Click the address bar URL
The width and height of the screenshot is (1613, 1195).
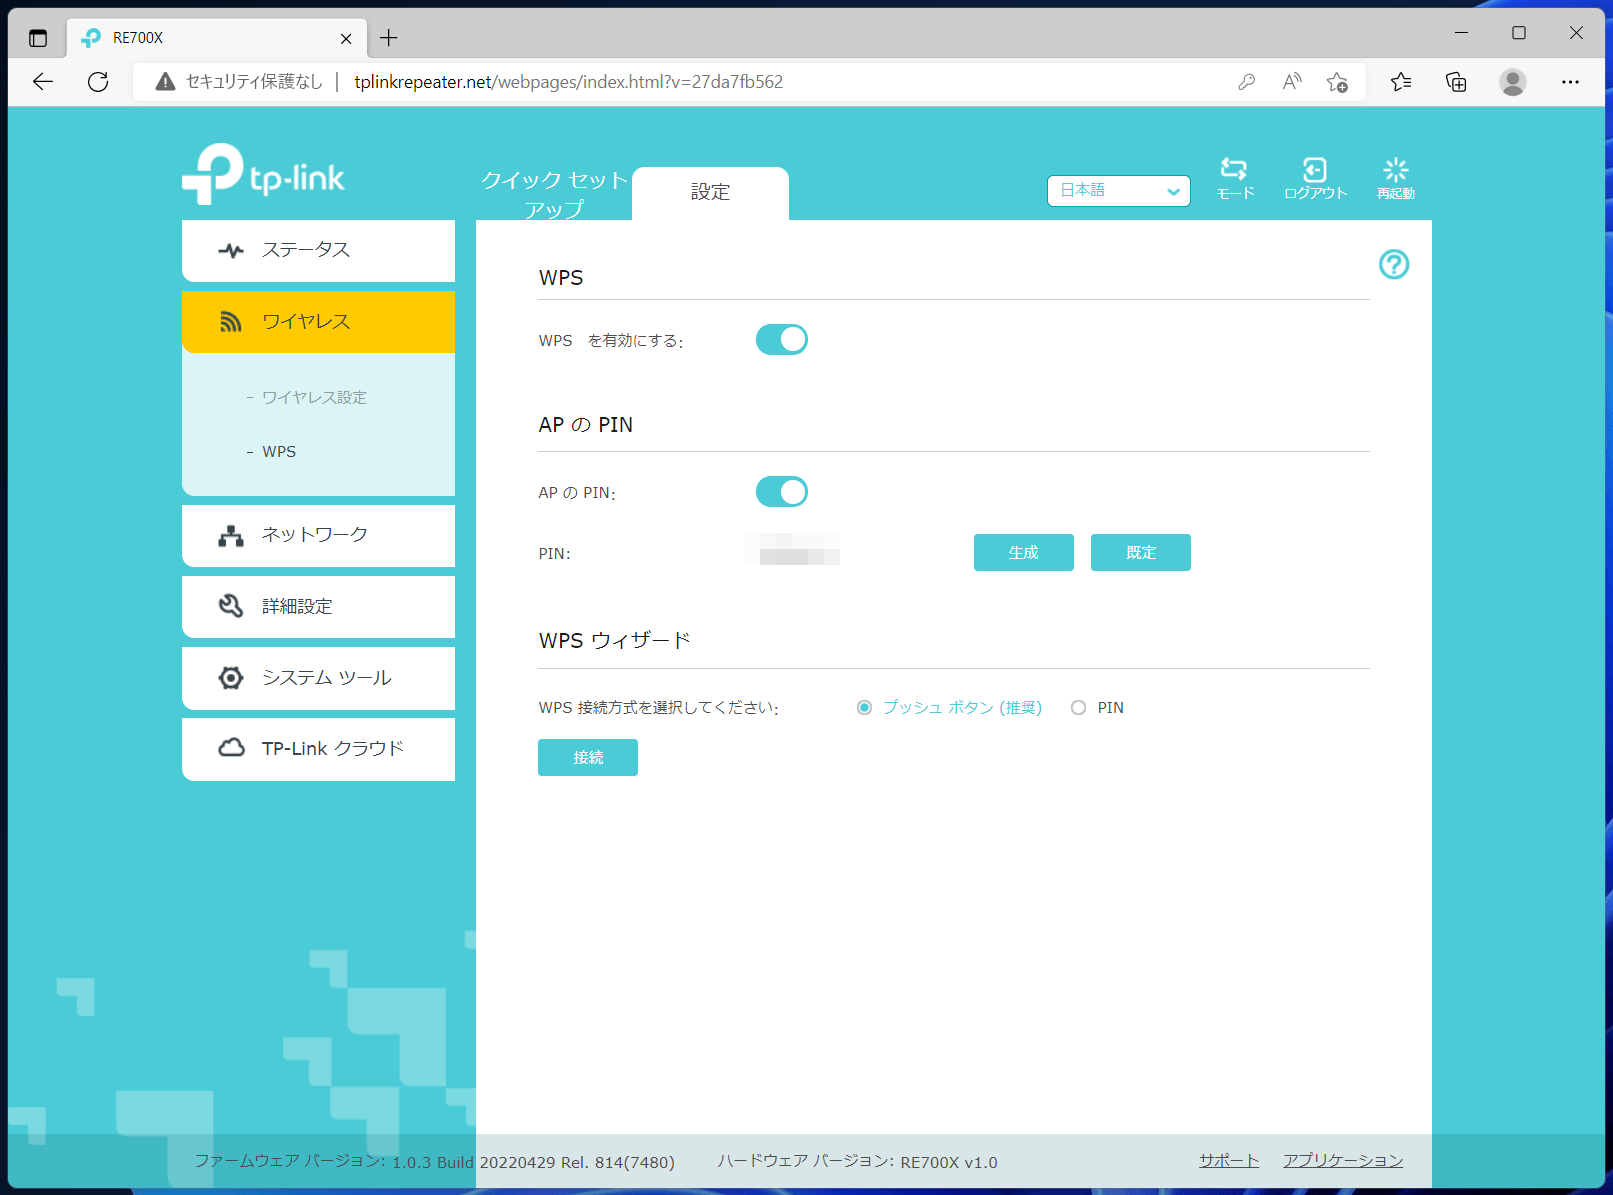(568, 82)
